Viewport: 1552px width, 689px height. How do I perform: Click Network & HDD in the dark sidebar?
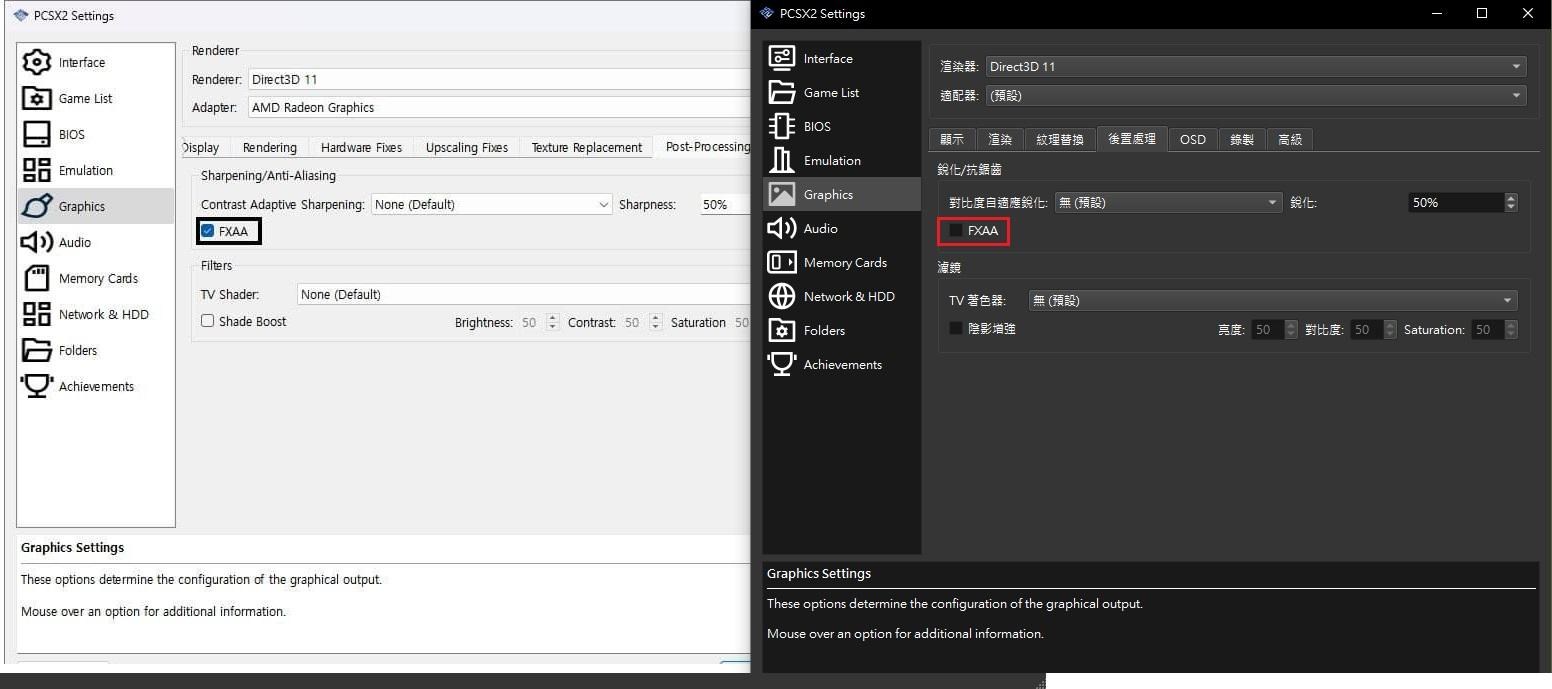click(x=848, y=296)
